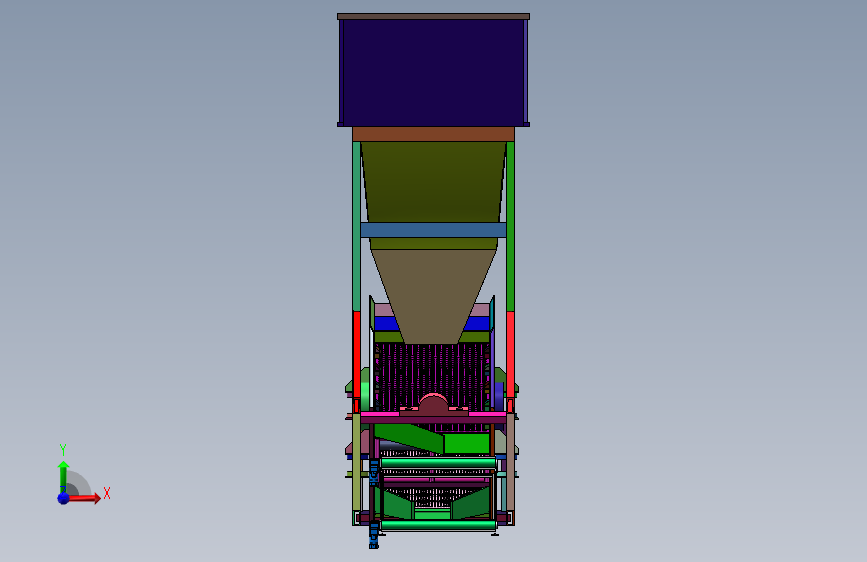
Task: Select the blue horizontal crossbar across the hopper
Action: (434, 230)
